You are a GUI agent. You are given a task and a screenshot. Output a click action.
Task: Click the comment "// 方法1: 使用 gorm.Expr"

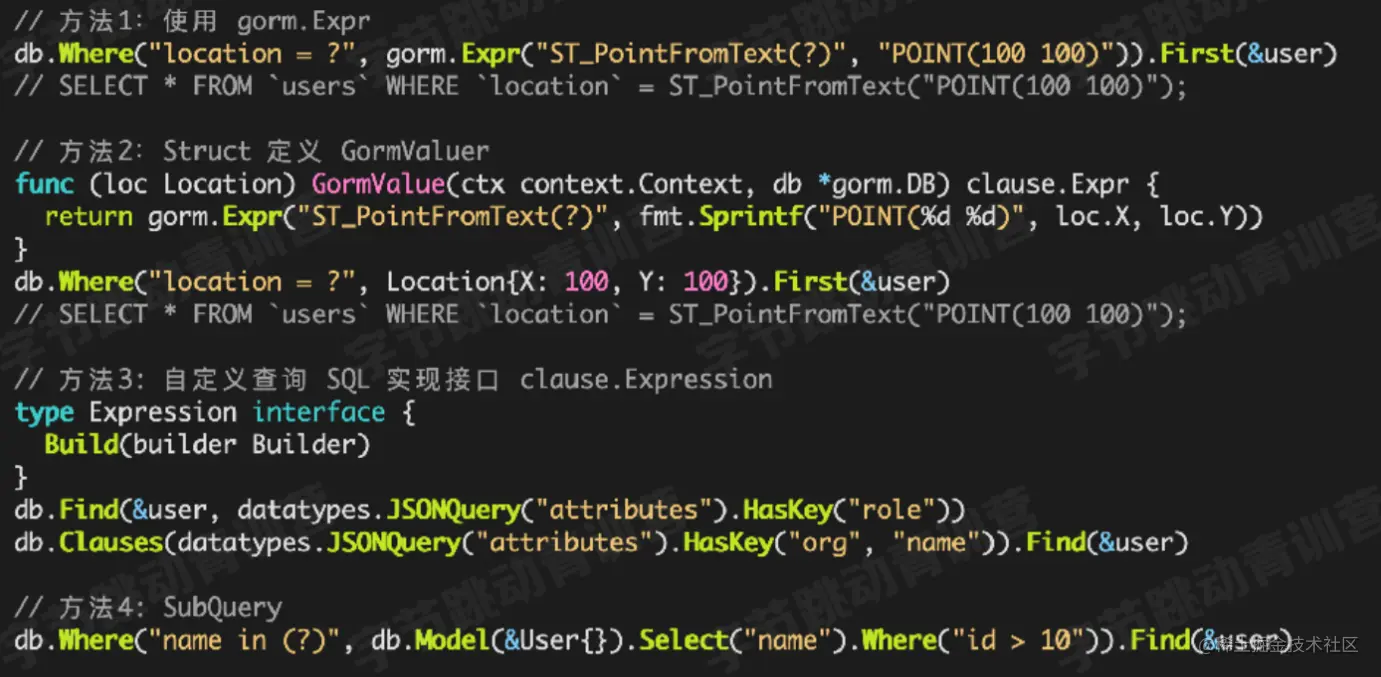pos(192,21)
